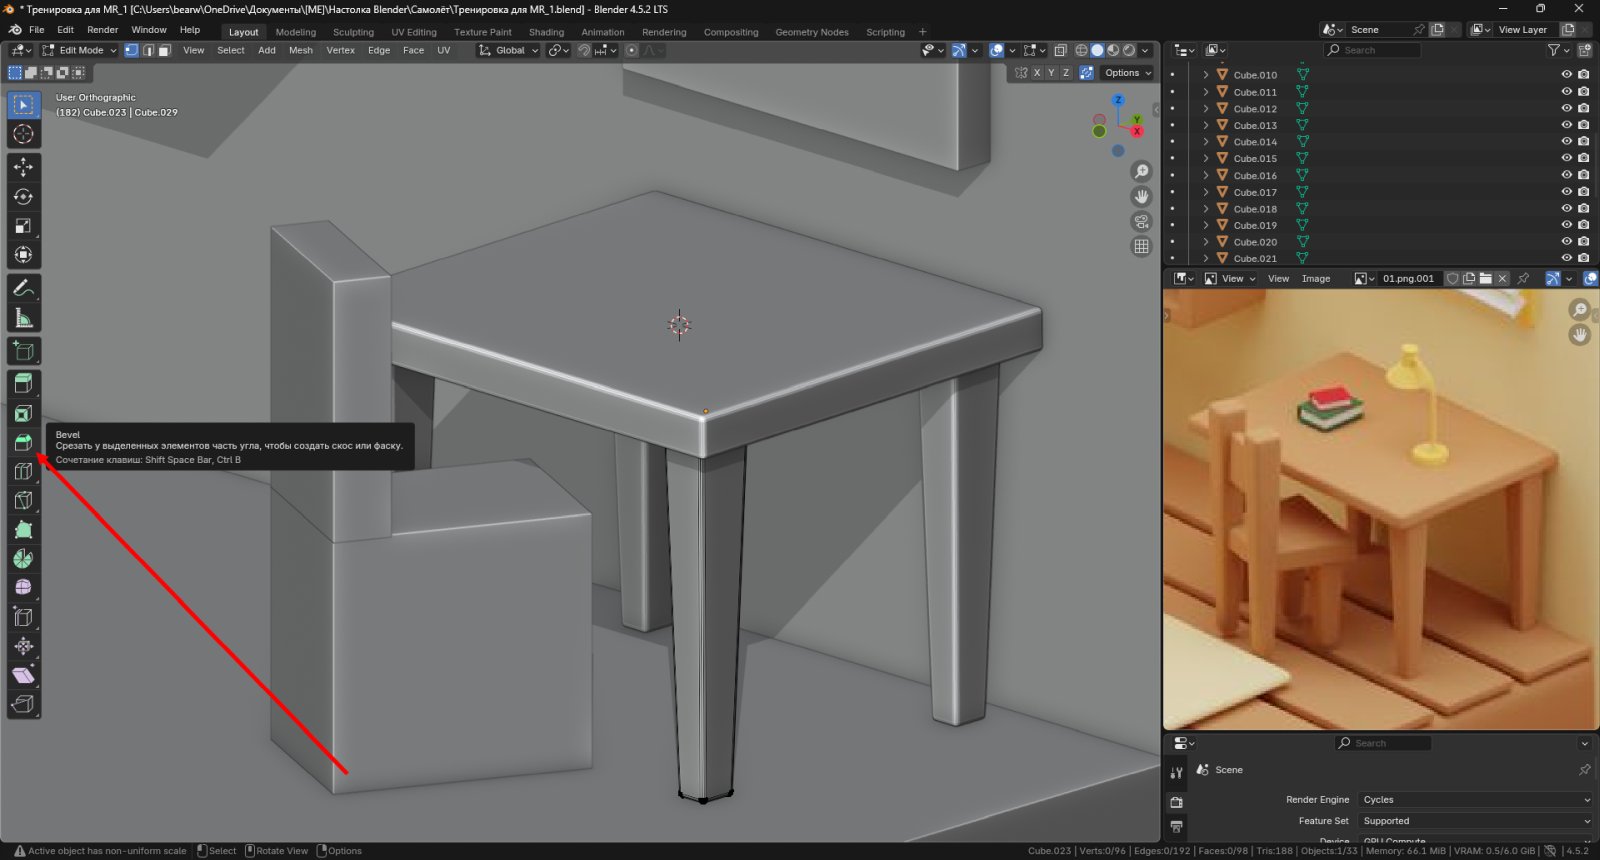Image resolution: width=1600 pixels, height=860 pixels.
Task: Switch viewport shading to Rendered
Action: (1129, 50)
